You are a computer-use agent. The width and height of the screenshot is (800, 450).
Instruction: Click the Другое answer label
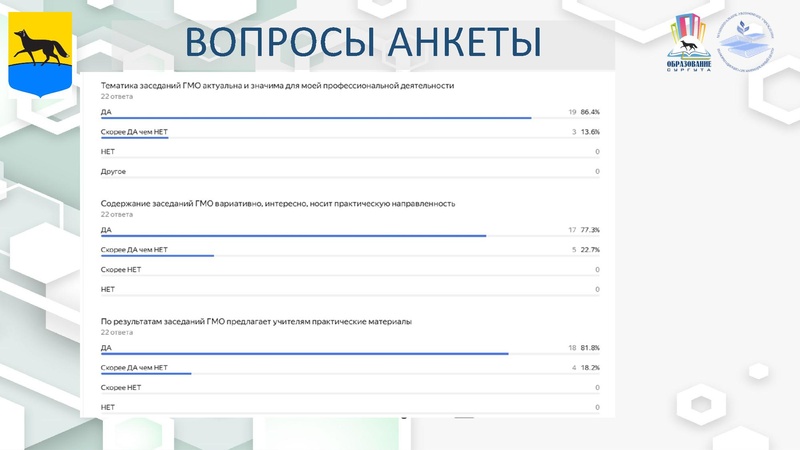click(113, 171)
